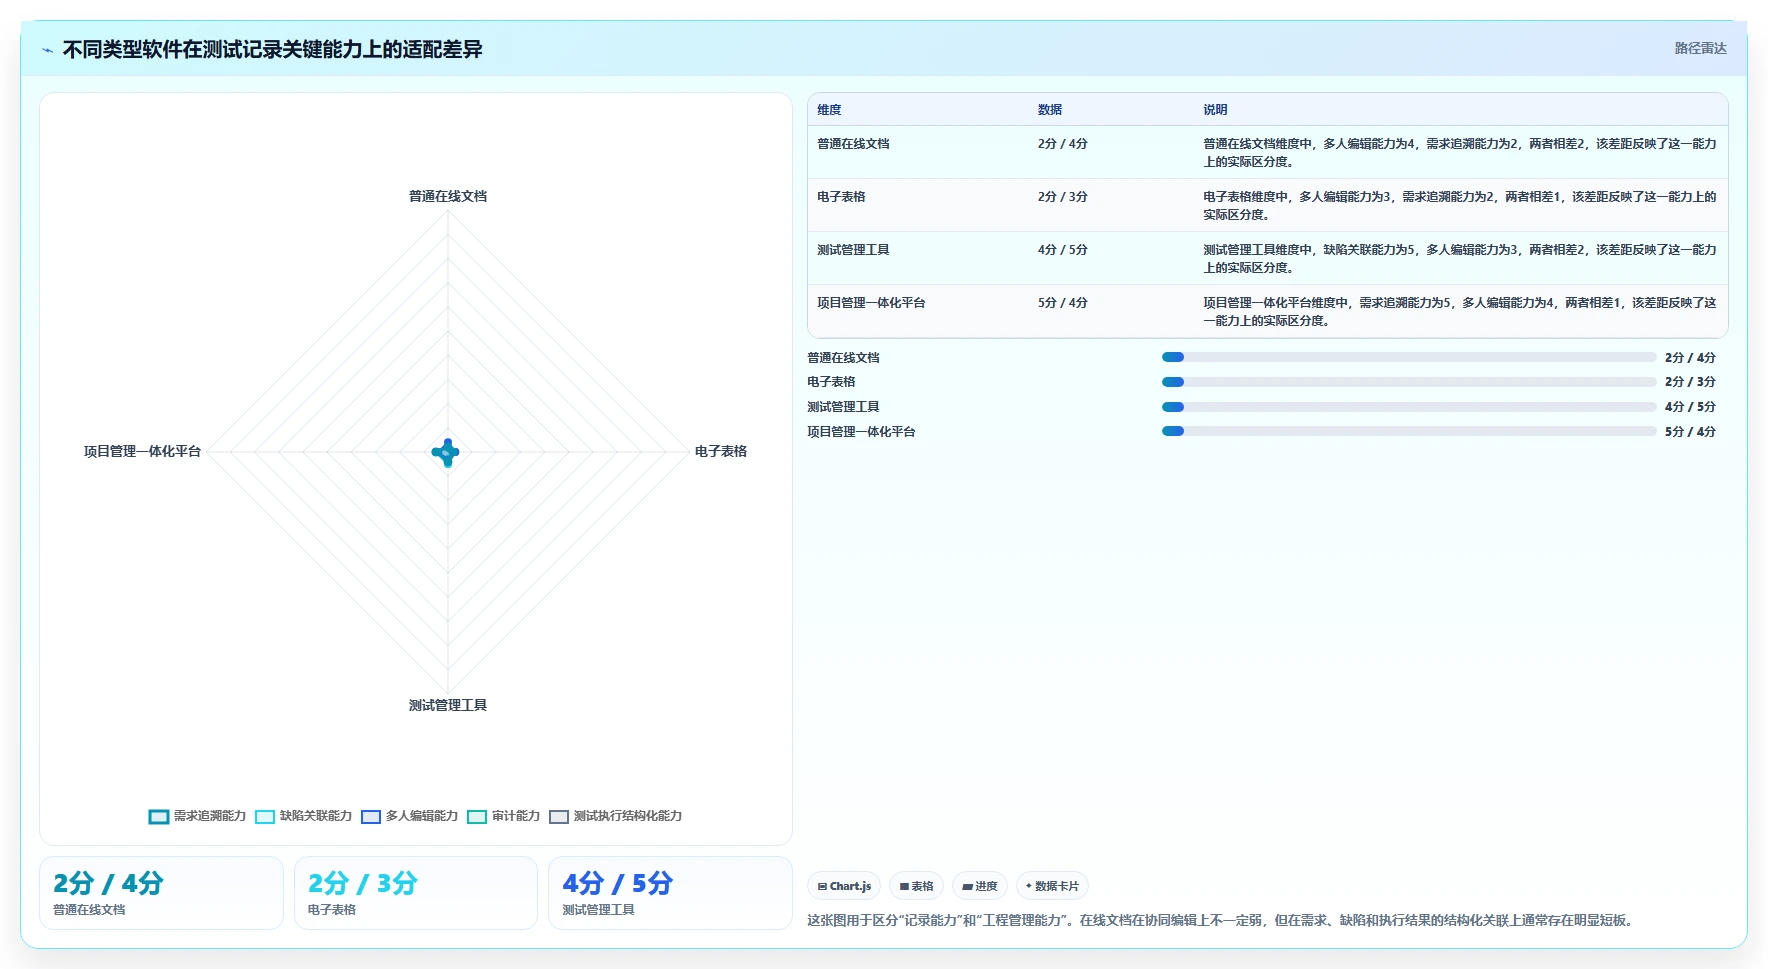Click the 维度 column header
This screenshot has width=1768, height=969.
click(829, 110)
